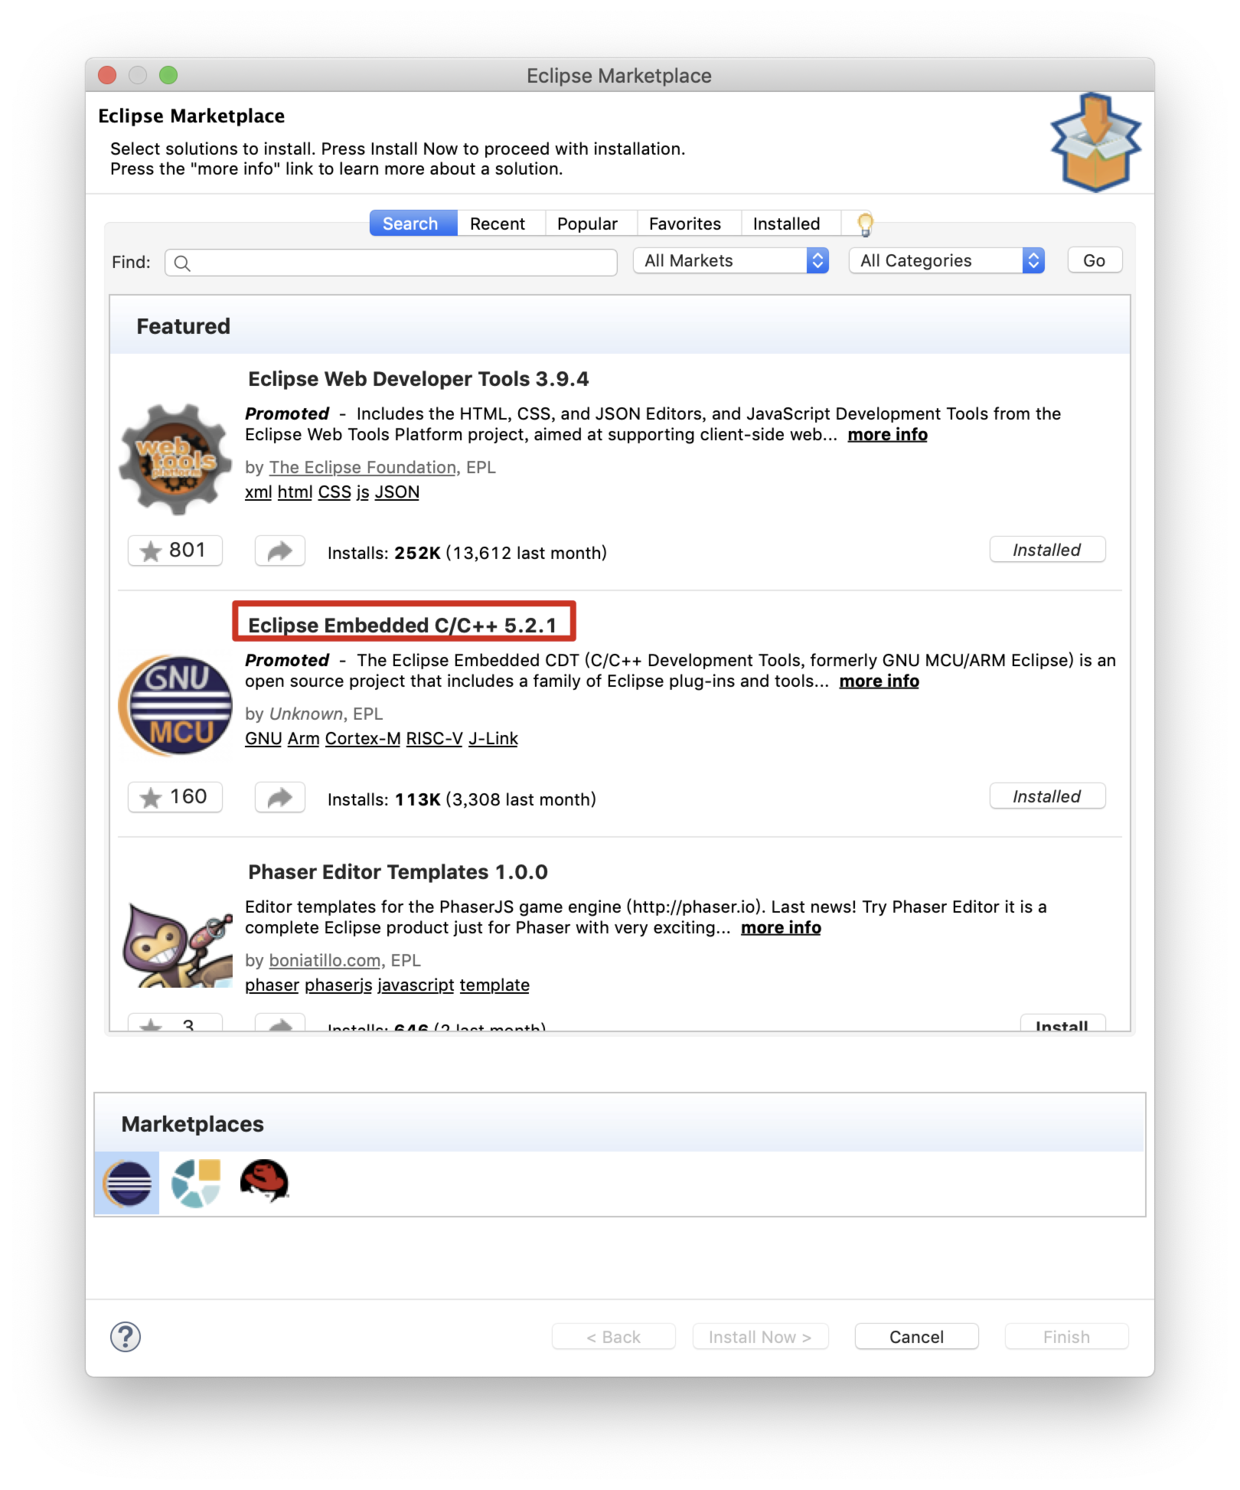
Task: Click the Install Now button
Action: [x=760, y=1337]
